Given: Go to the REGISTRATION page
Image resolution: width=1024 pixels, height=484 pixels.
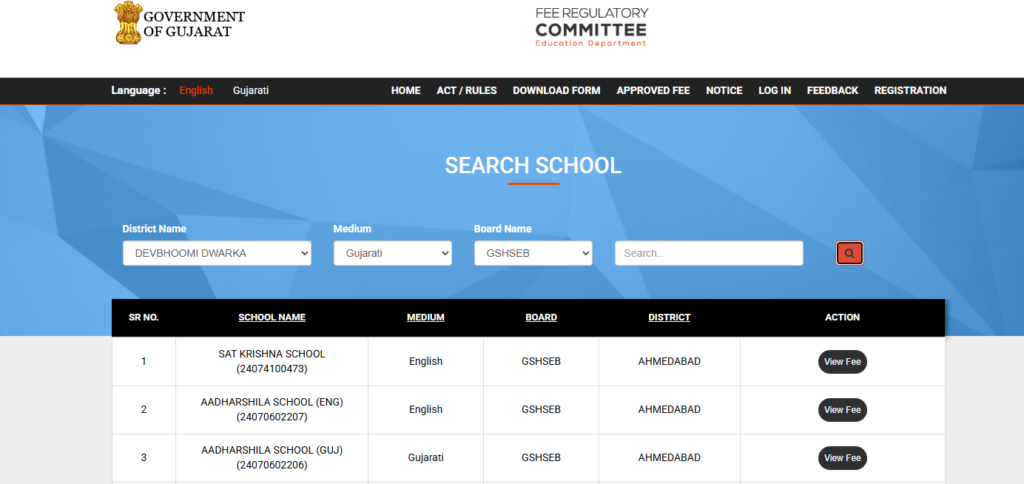Looking at the screenshot, I should pyautogui.click(x=910, y=91).
